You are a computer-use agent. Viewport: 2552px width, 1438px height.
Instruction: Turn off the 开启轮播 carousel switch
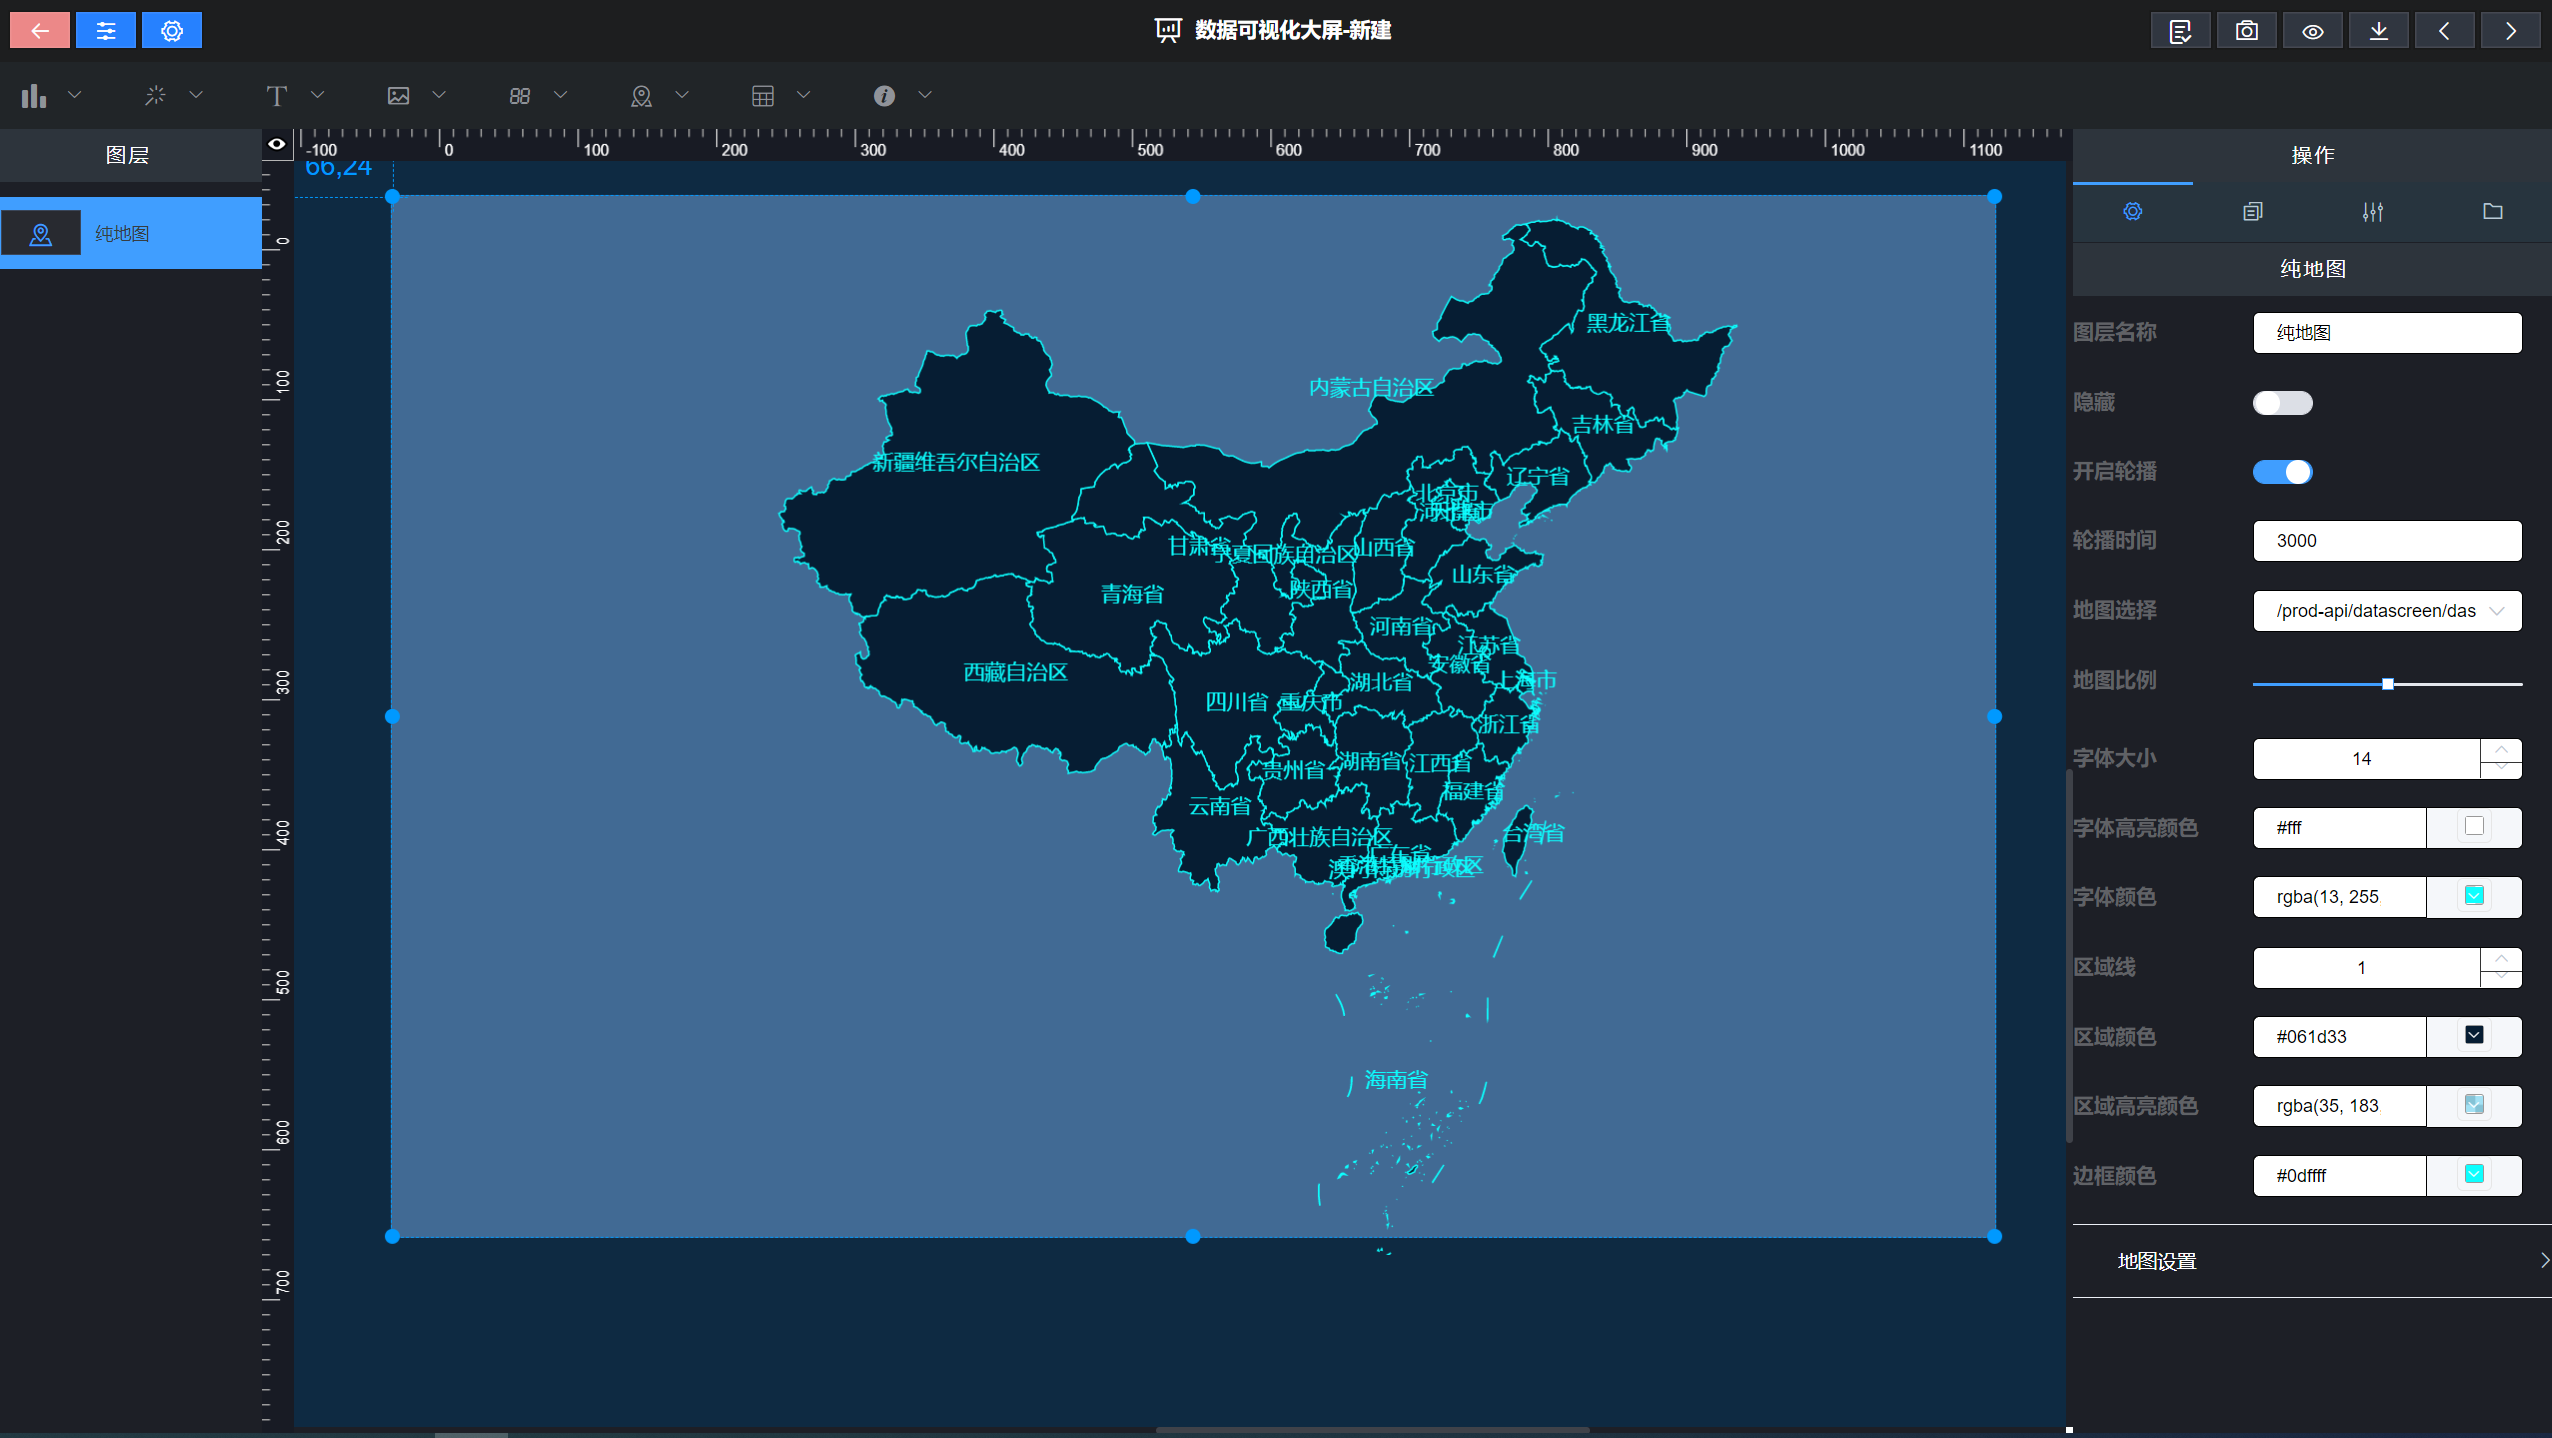pyautogui.click(x=2283, y=472)
